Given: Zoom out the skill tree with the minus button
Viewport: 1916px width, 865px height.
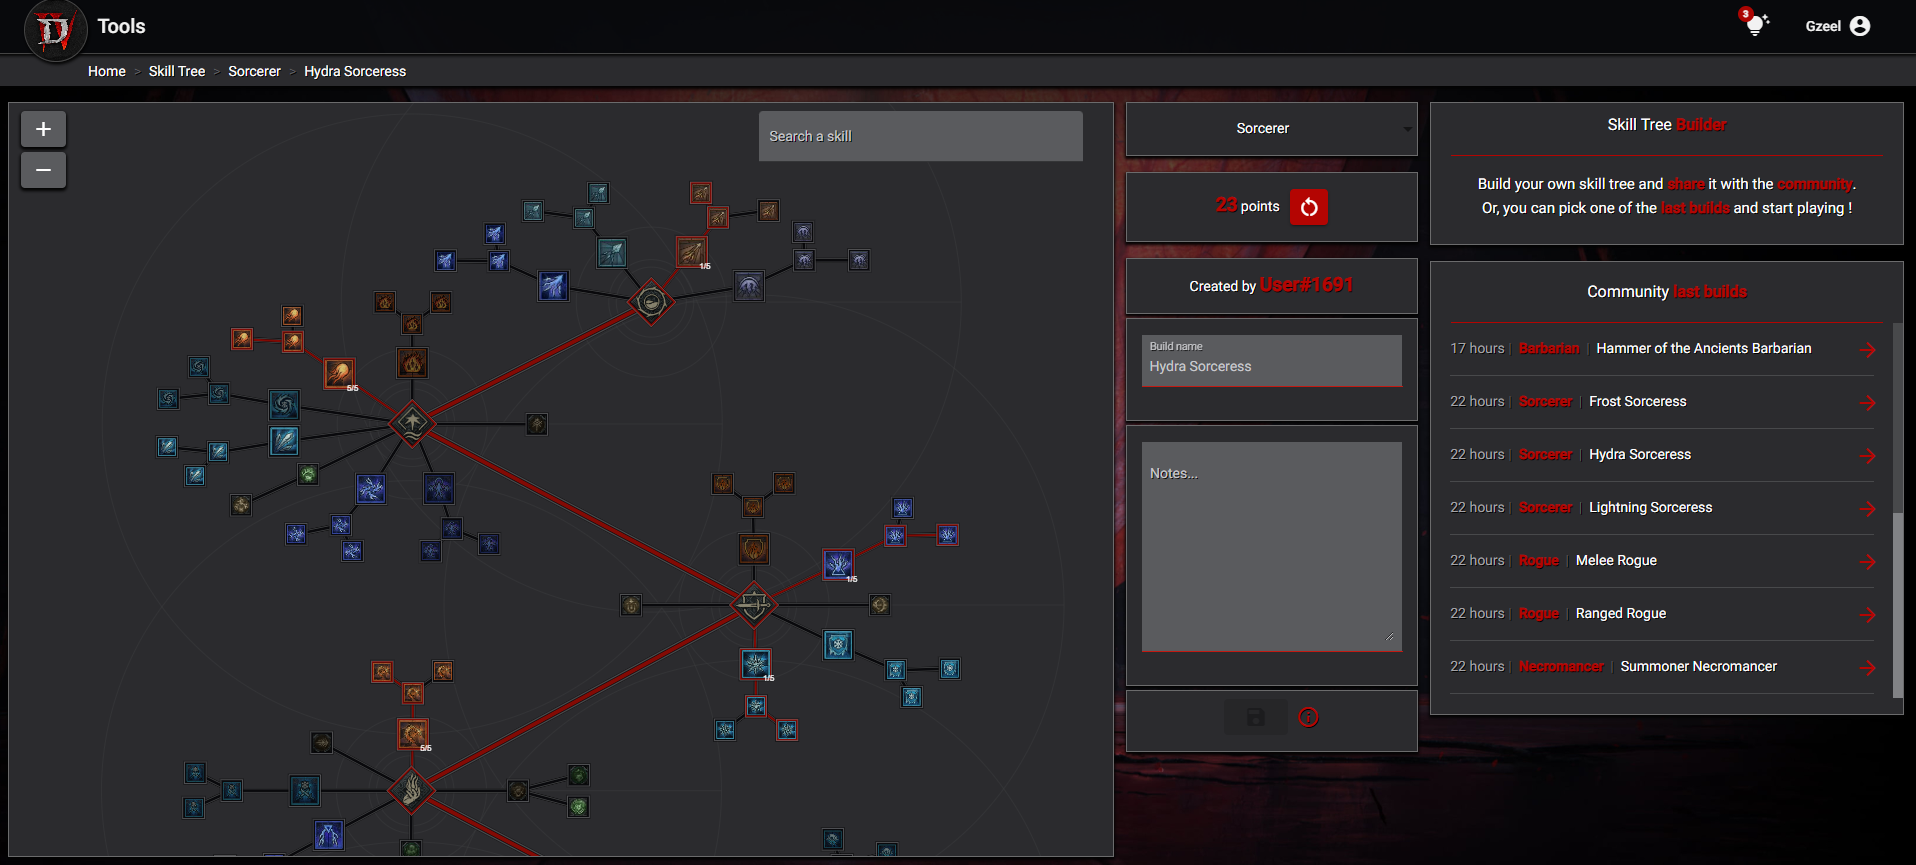Looking at the screenshot, I should (x=43, y=170).
